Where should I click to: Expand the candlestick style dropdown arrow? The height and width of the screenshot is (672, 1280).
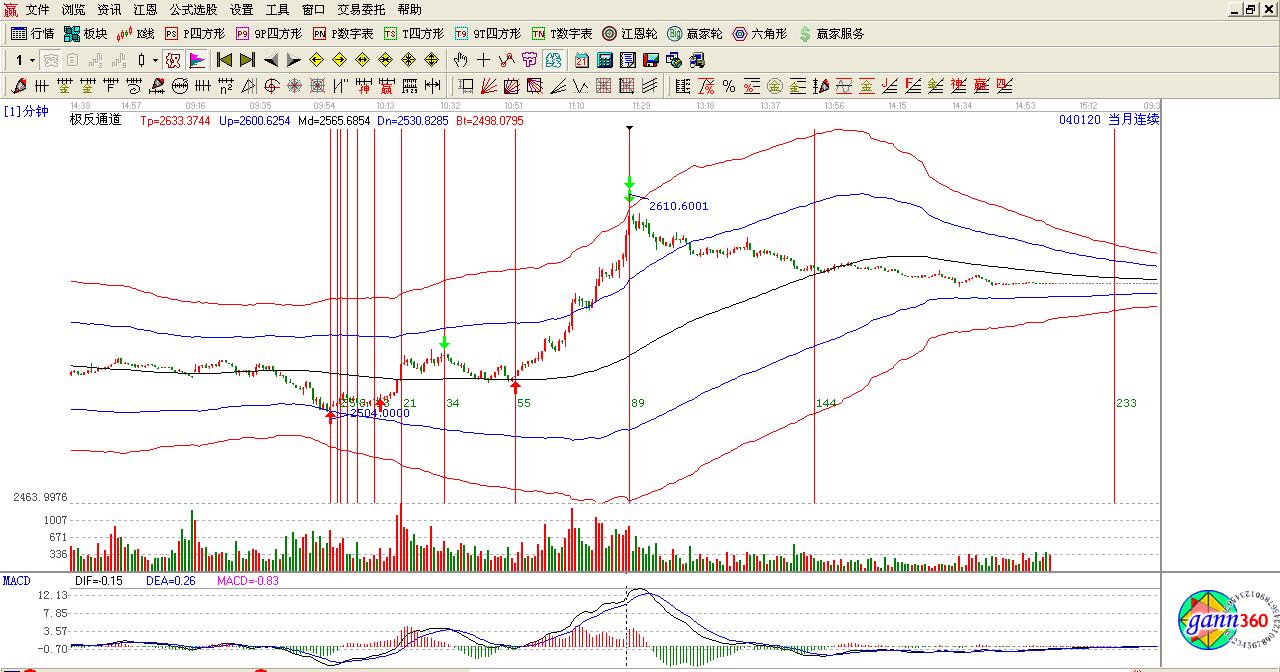point(155,60)
